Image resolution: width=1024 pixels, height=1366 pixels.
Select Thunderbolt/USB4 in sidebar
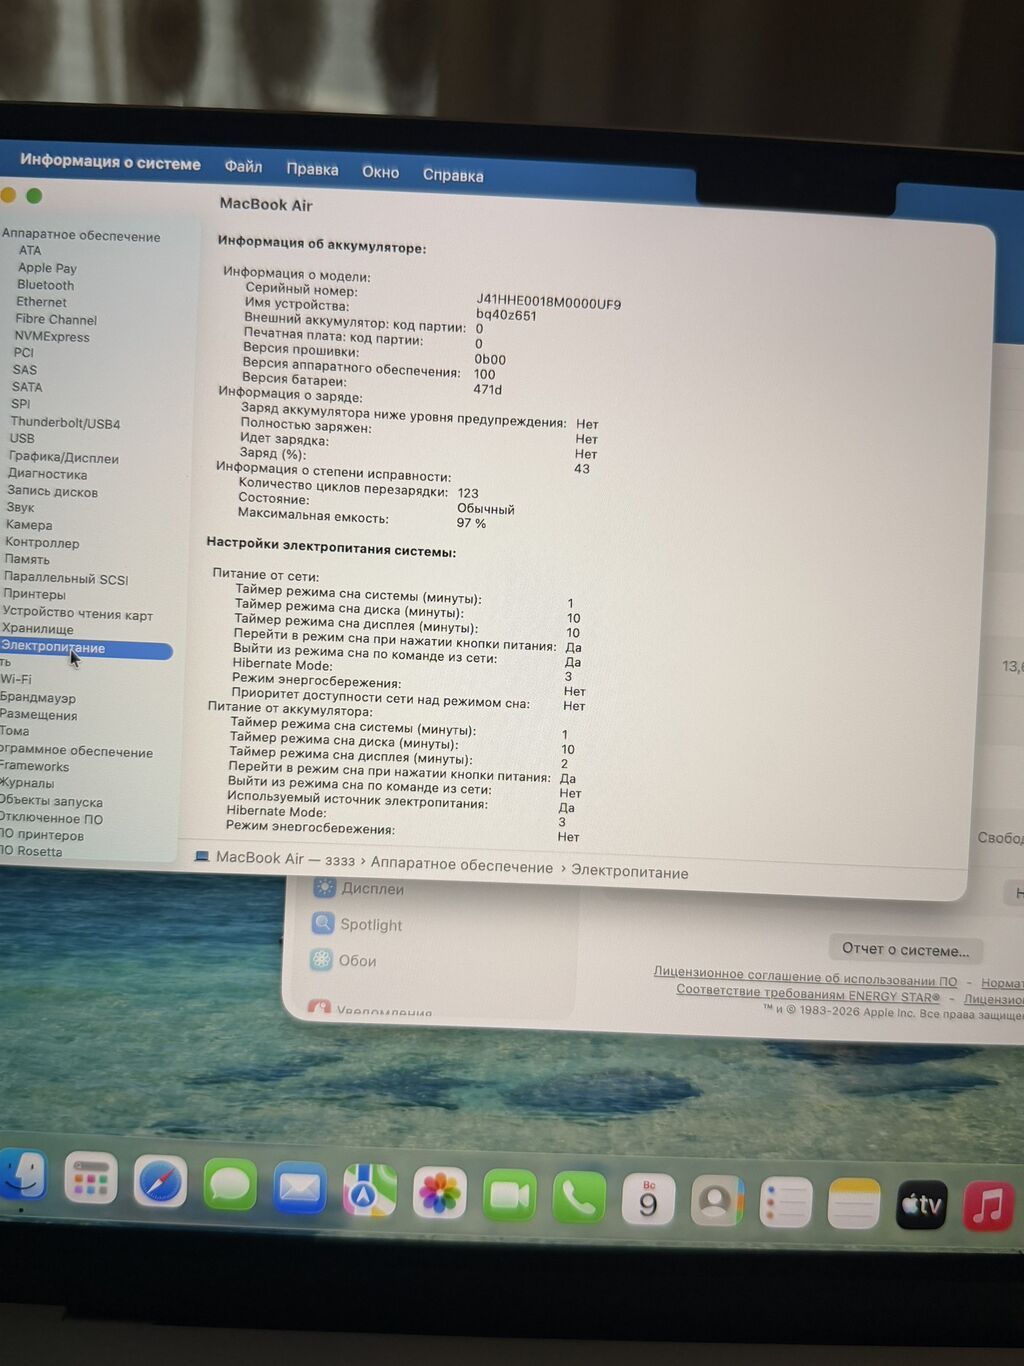coord(65,423)
